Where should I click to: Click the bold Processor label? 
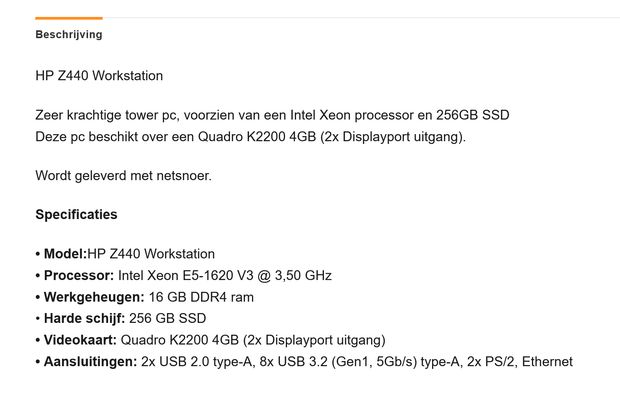click(x=78, y=275)
